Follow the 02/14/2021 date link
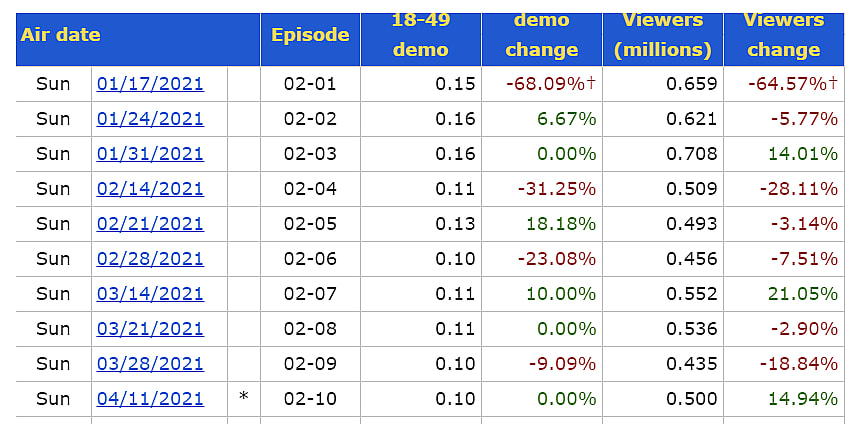Screen dimensions: 854x424 150,189
